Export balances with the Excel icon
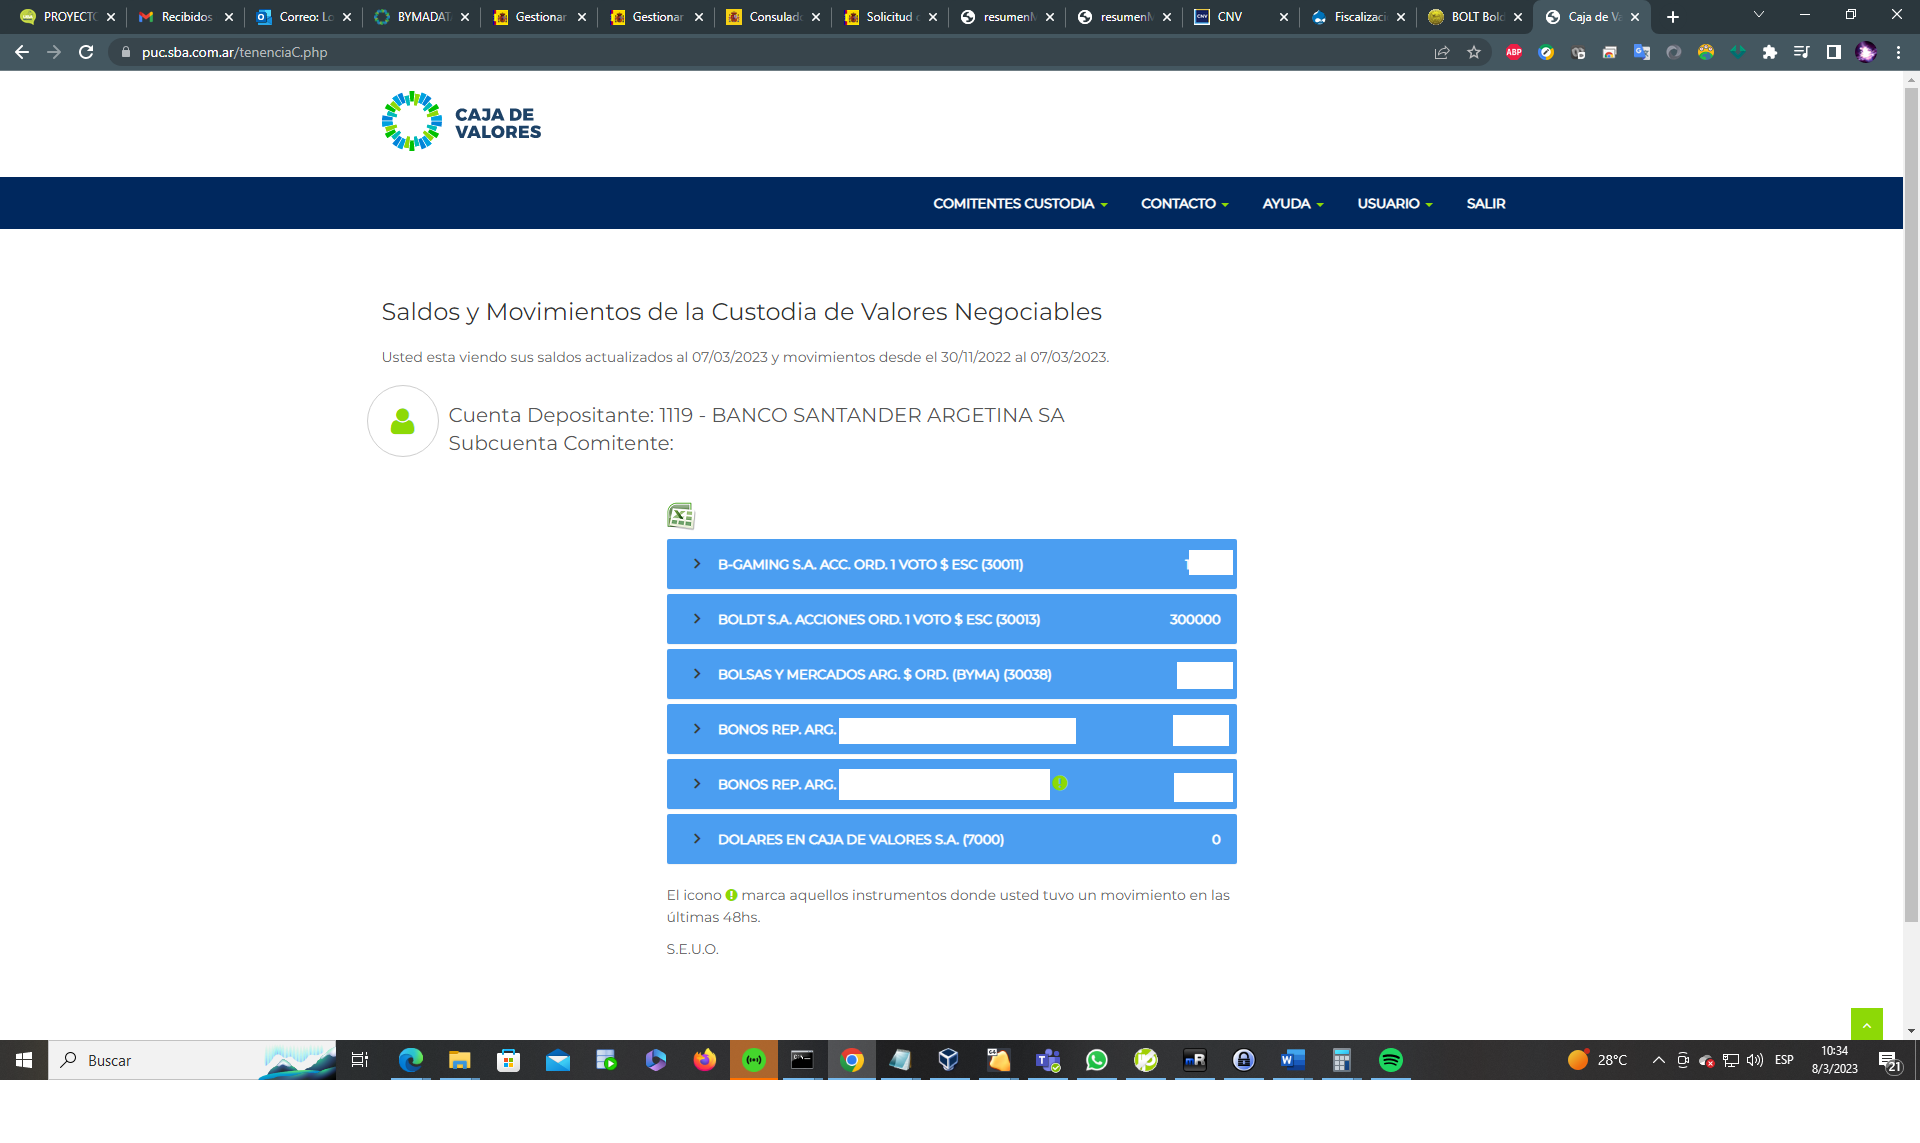Screen dimensions: 1920x1143 tap(681, 516)
